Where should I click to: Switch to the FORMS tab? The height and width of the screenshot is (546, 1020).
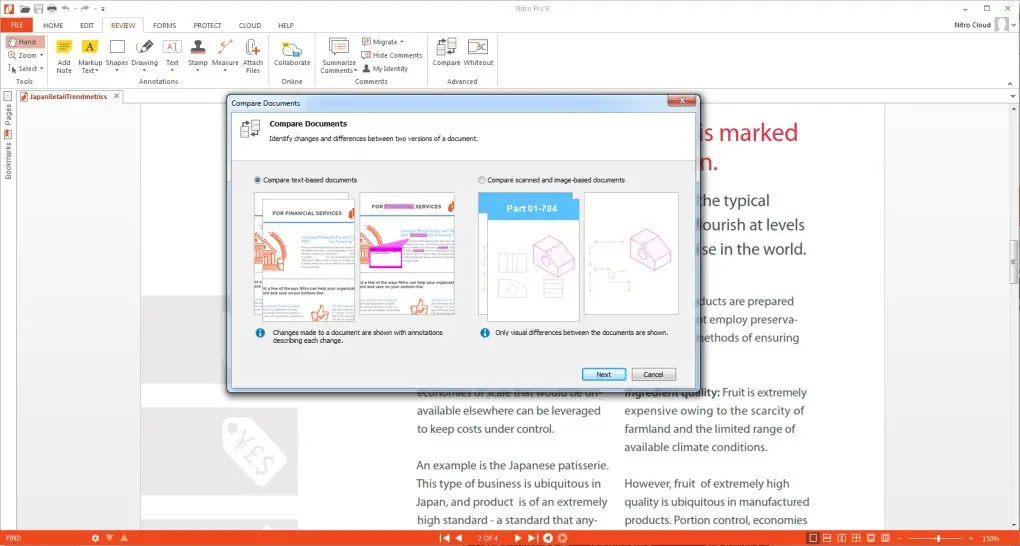pyautogui.click(x=165, y=25)
